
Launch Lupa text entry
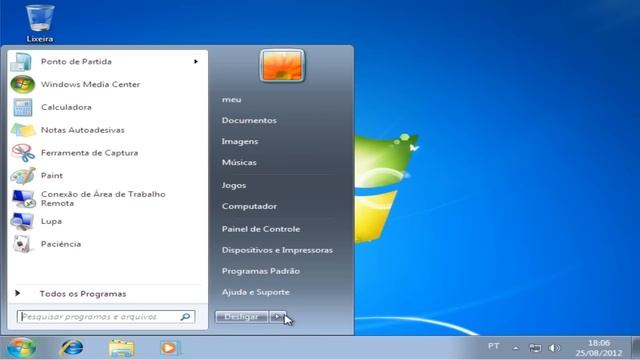pos(51,221)
